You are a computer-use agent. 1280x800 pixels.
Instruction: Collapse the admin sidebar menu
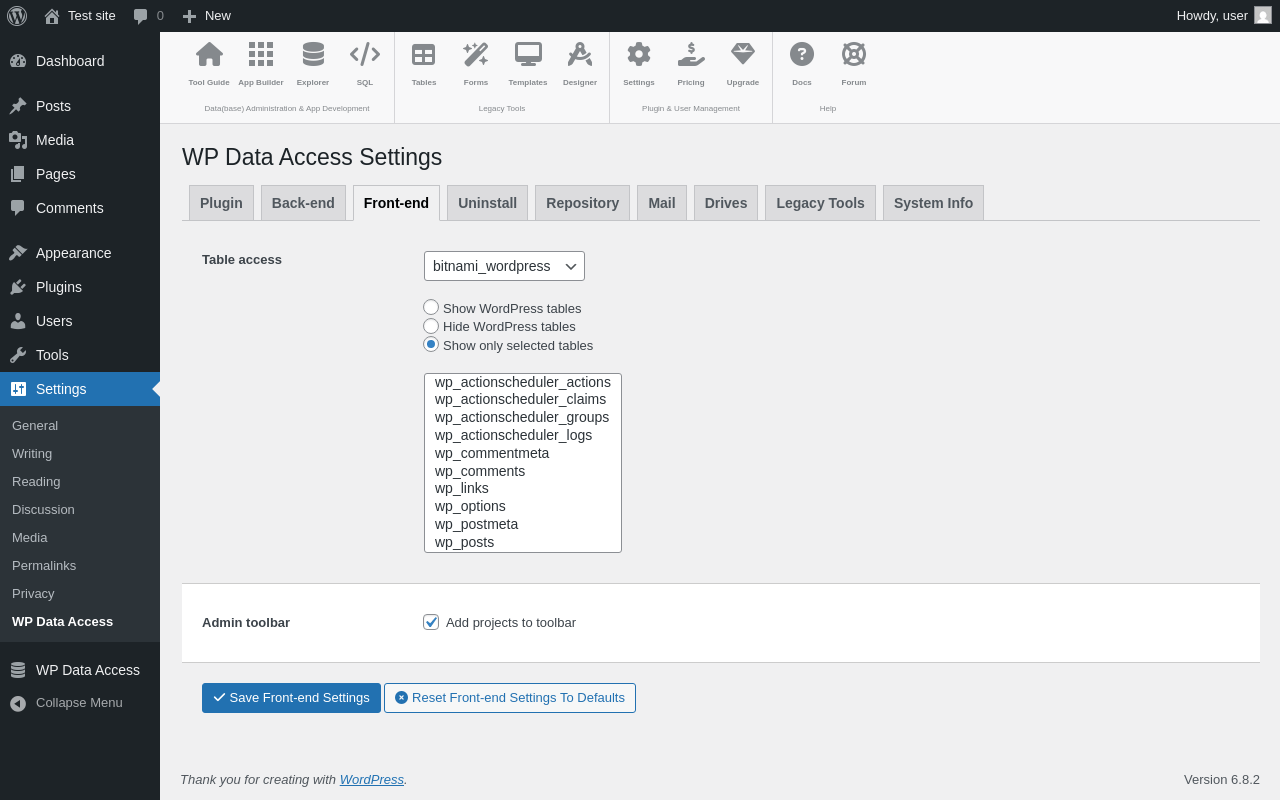coord(80,703)
